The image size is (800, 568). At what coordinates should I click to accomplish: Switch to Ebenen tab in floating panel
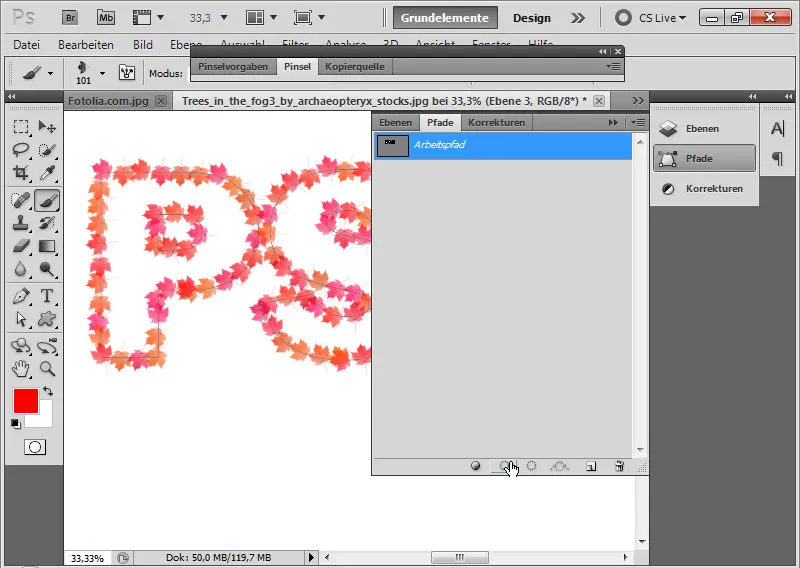point(395,122)
